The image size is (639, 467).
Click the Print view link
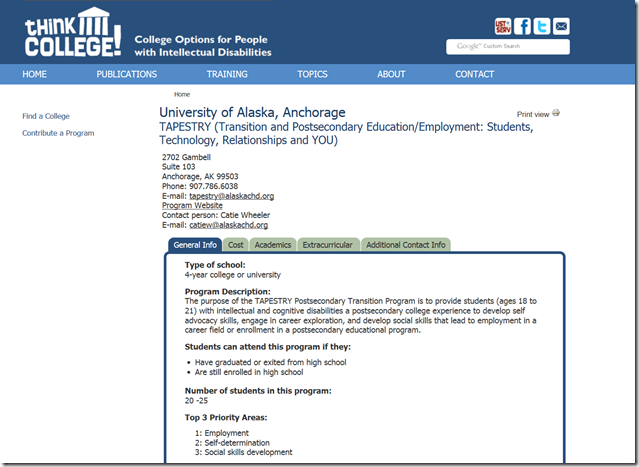pyautogui.click(x=533, y=115)
